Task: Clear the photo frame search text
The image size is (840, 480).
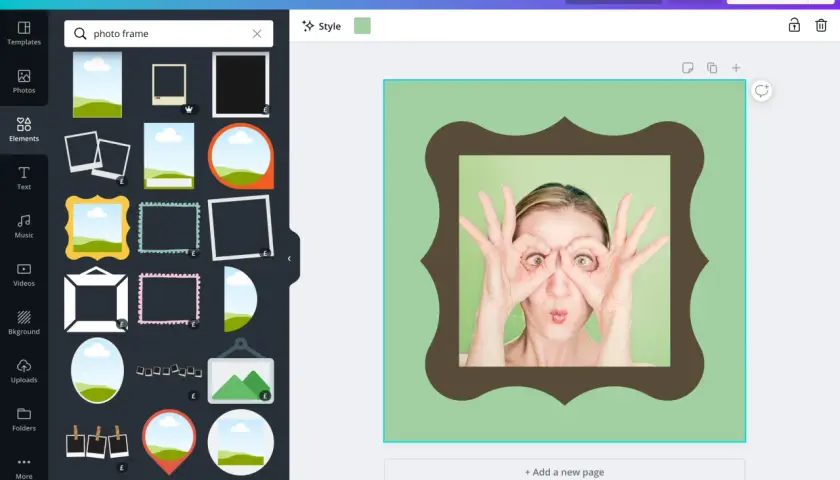Action: (x=257, y=34)
